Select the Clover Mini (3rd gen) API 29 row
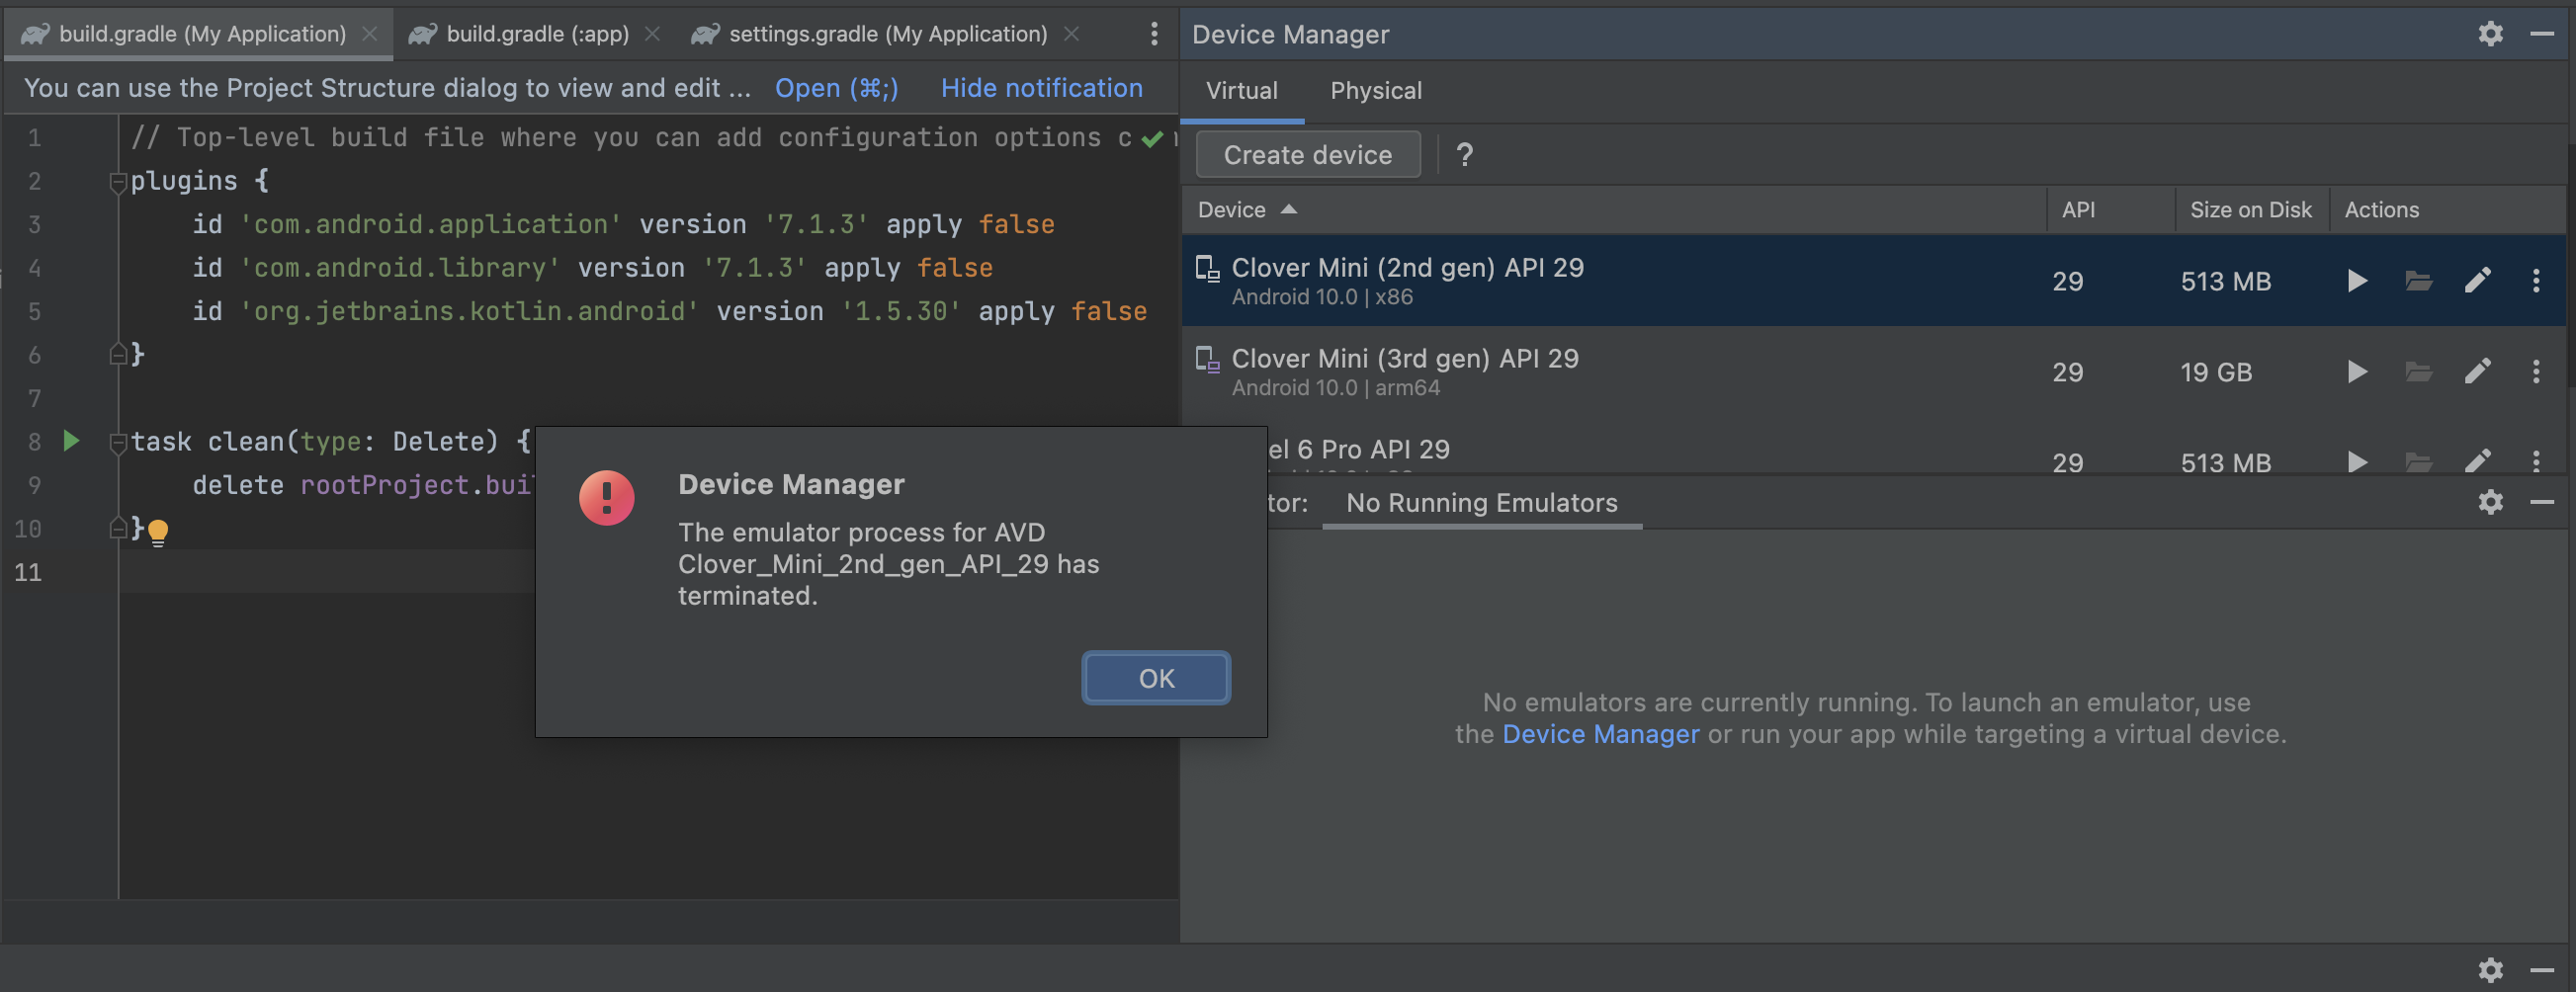The height and width of the screenshot is (992, 2576). coord(1873,372)
